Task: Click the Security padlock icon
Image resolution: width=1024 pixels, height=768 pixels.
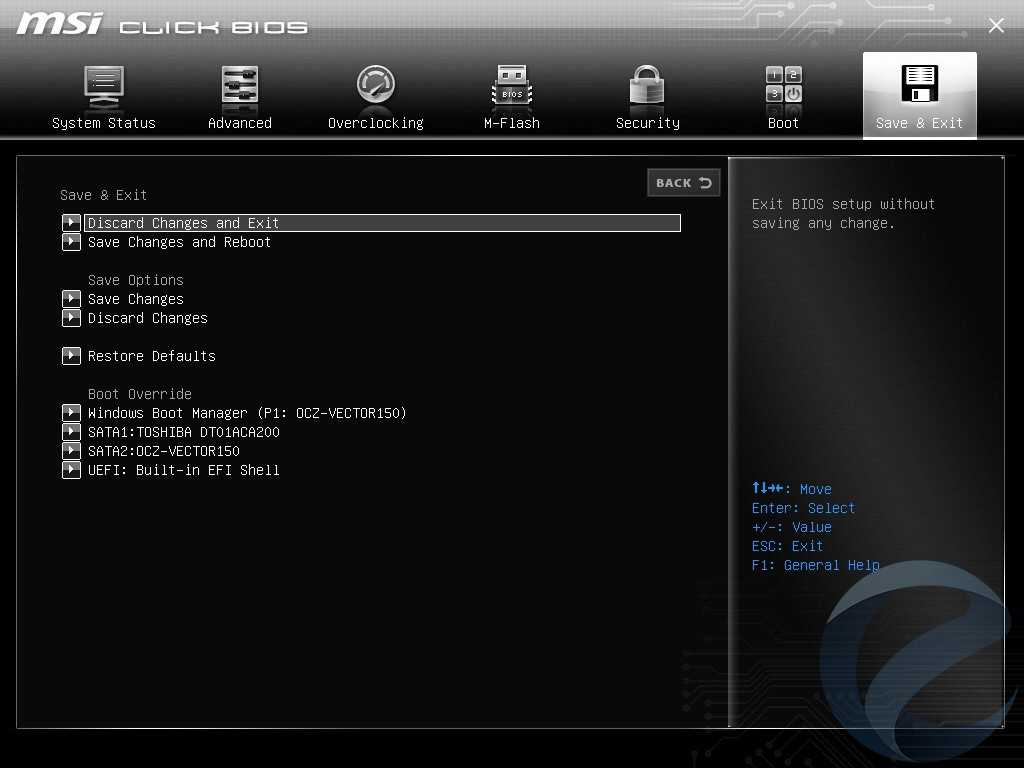Action: click(647, 85)
